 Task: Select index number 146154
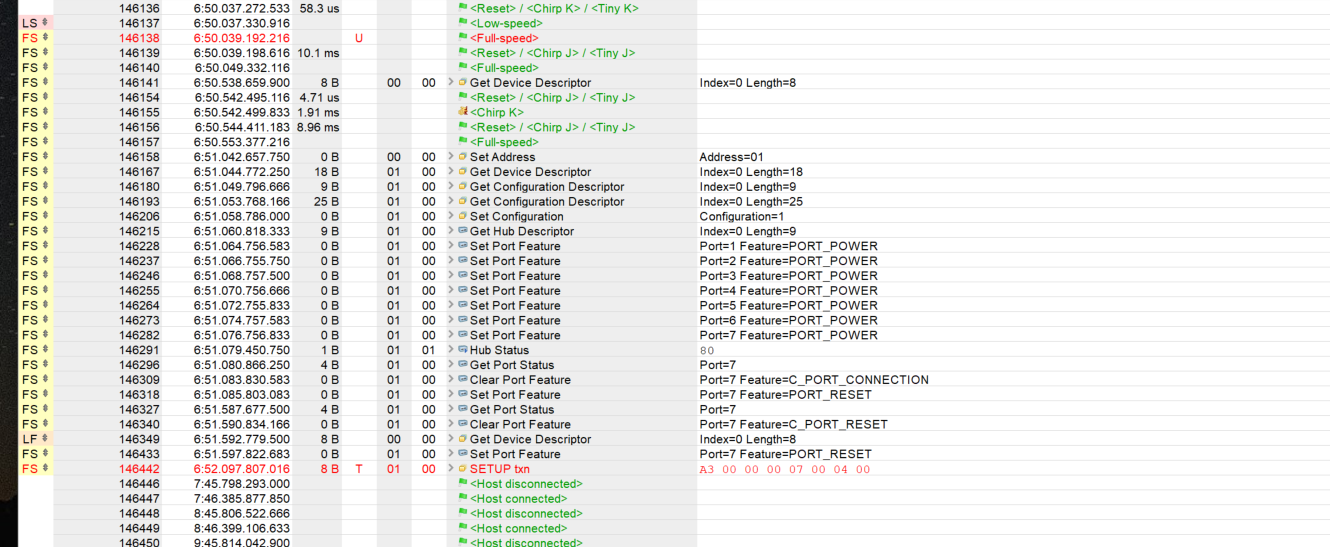click(139, 98)
